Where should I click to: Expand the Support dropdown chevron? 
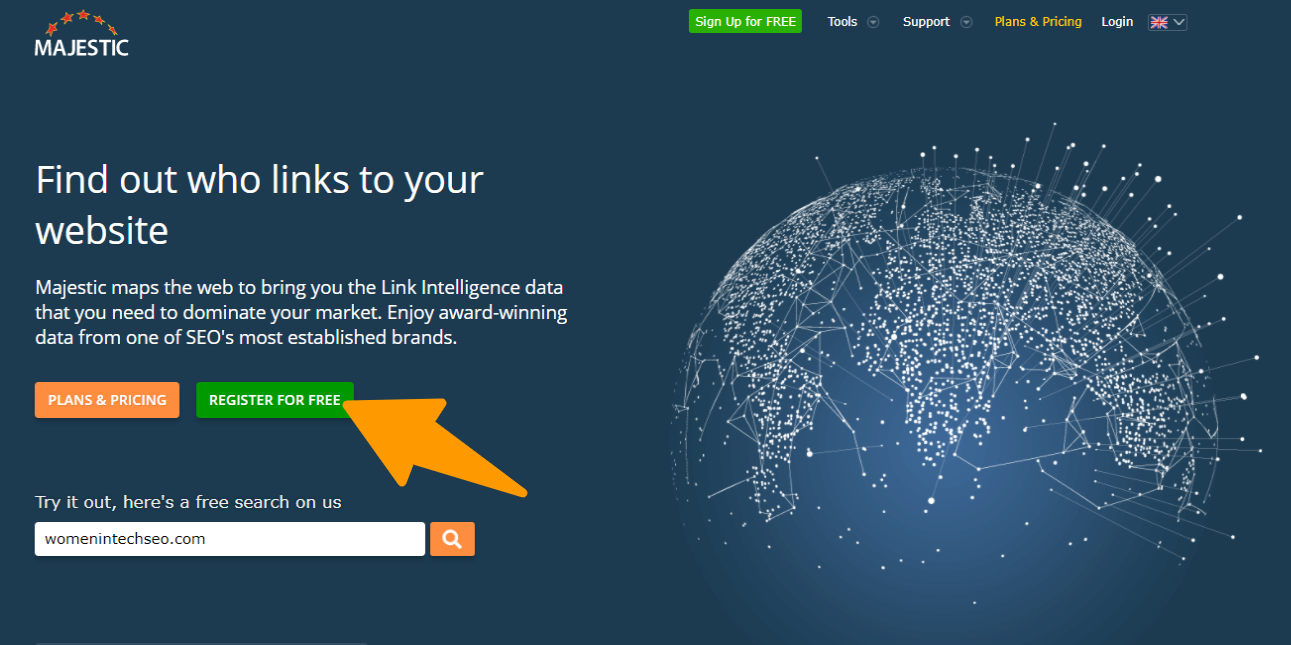[966, 21]
